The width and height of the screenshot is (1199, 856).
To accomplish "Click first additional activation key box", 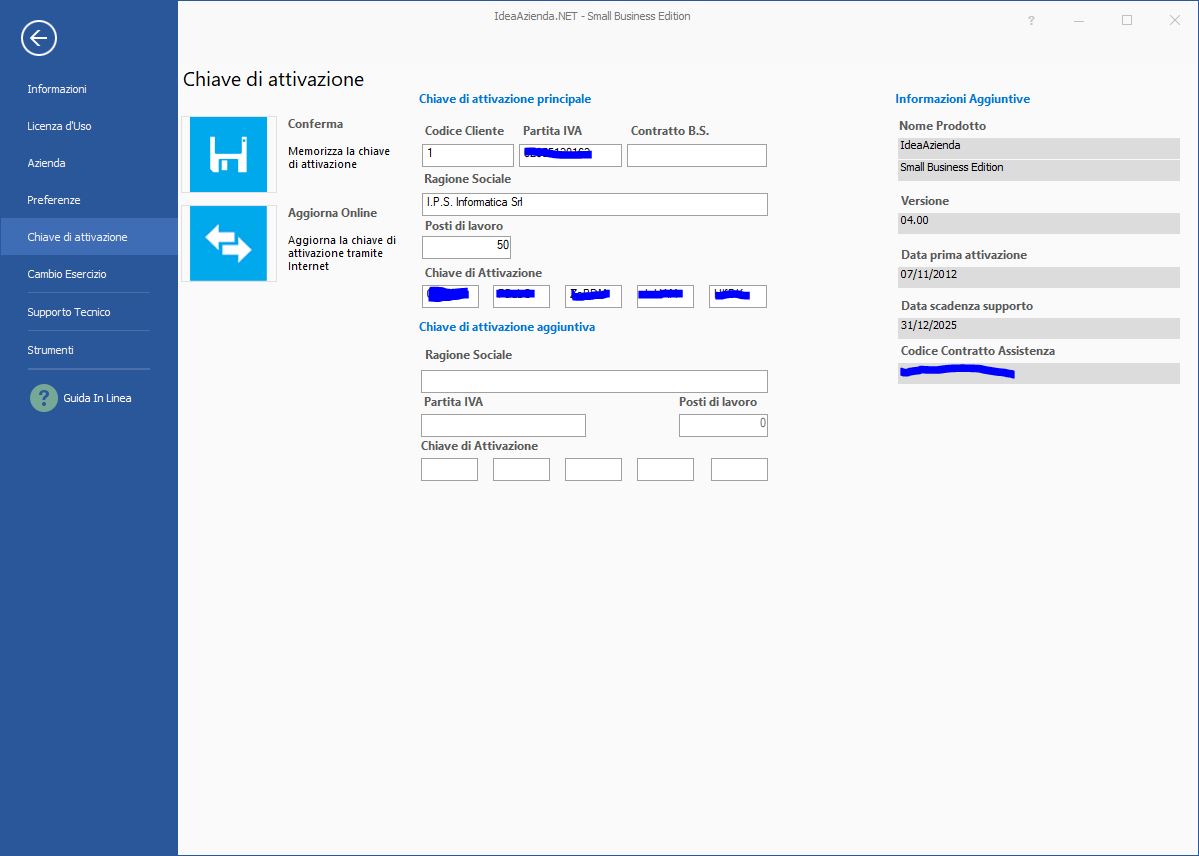I will click(x=450, y=469).
